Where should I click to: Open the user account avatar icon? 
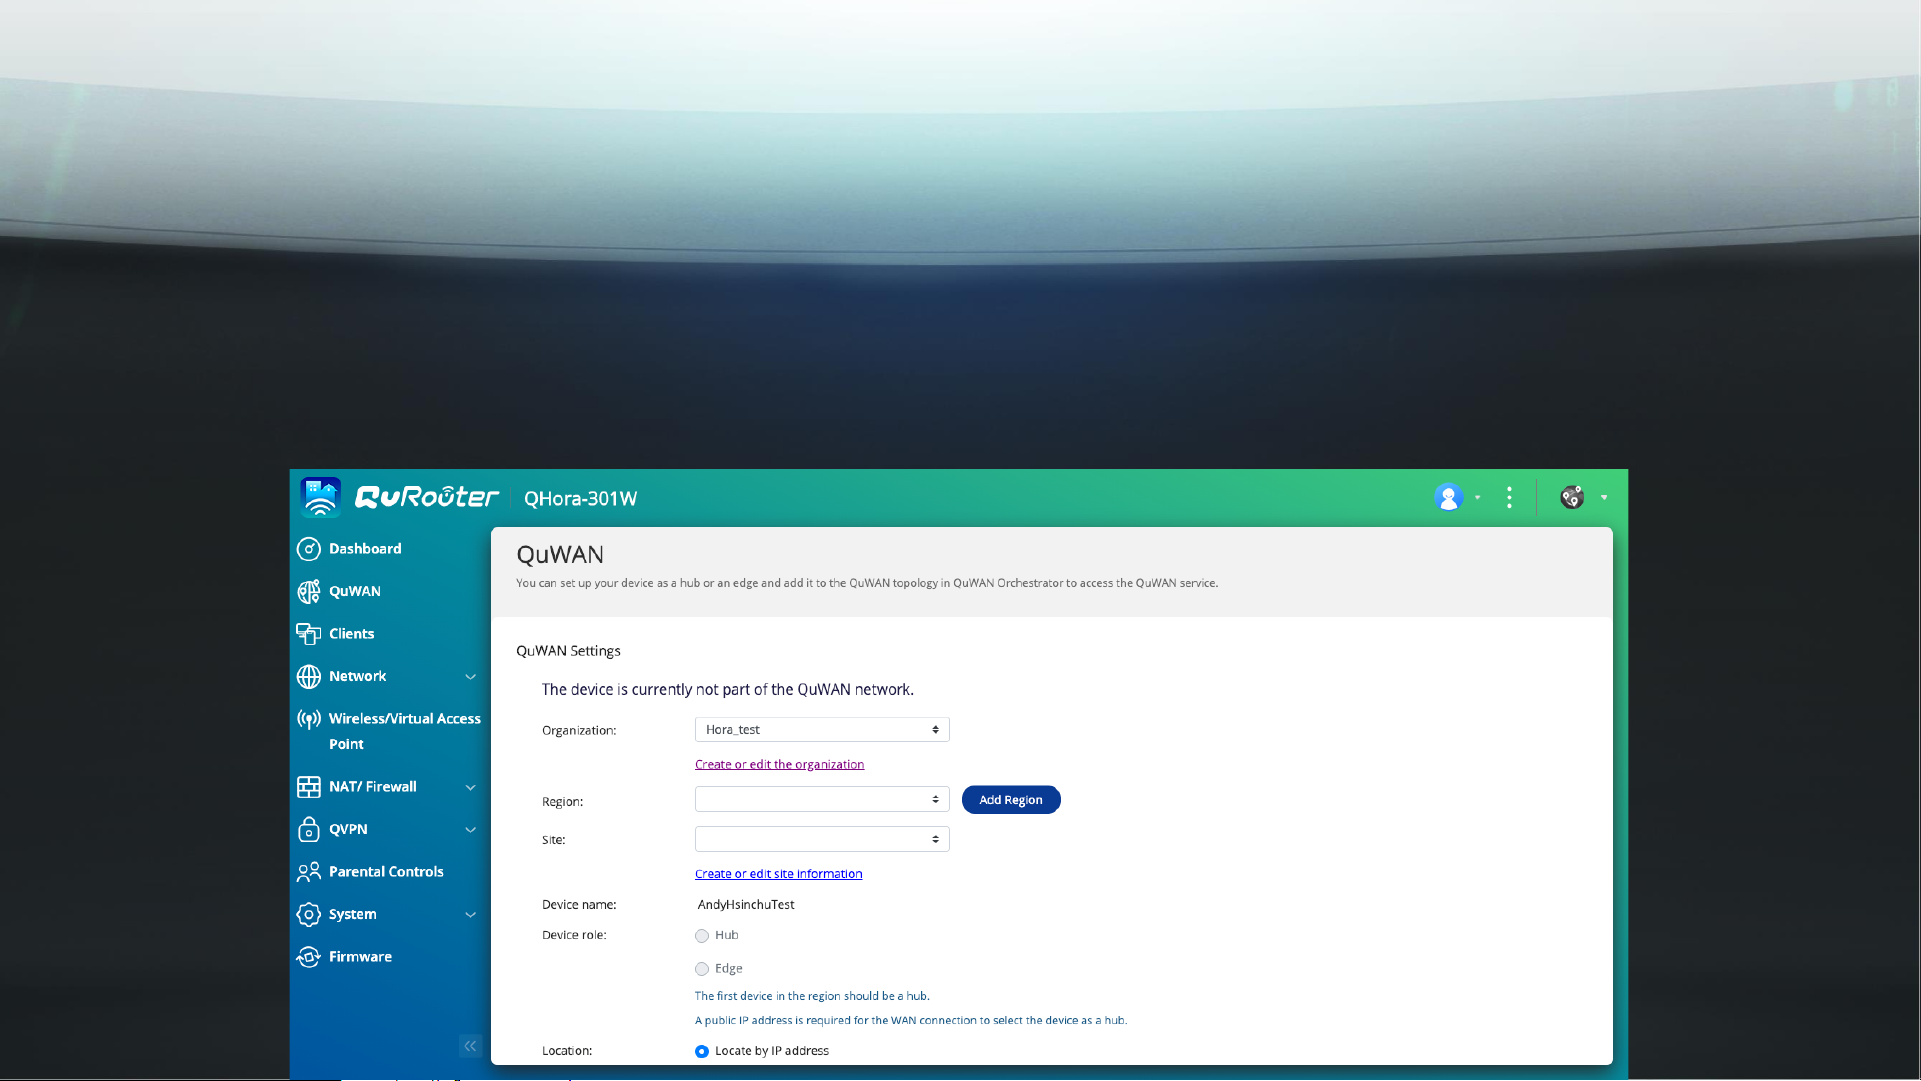(x=1448, y=497)
